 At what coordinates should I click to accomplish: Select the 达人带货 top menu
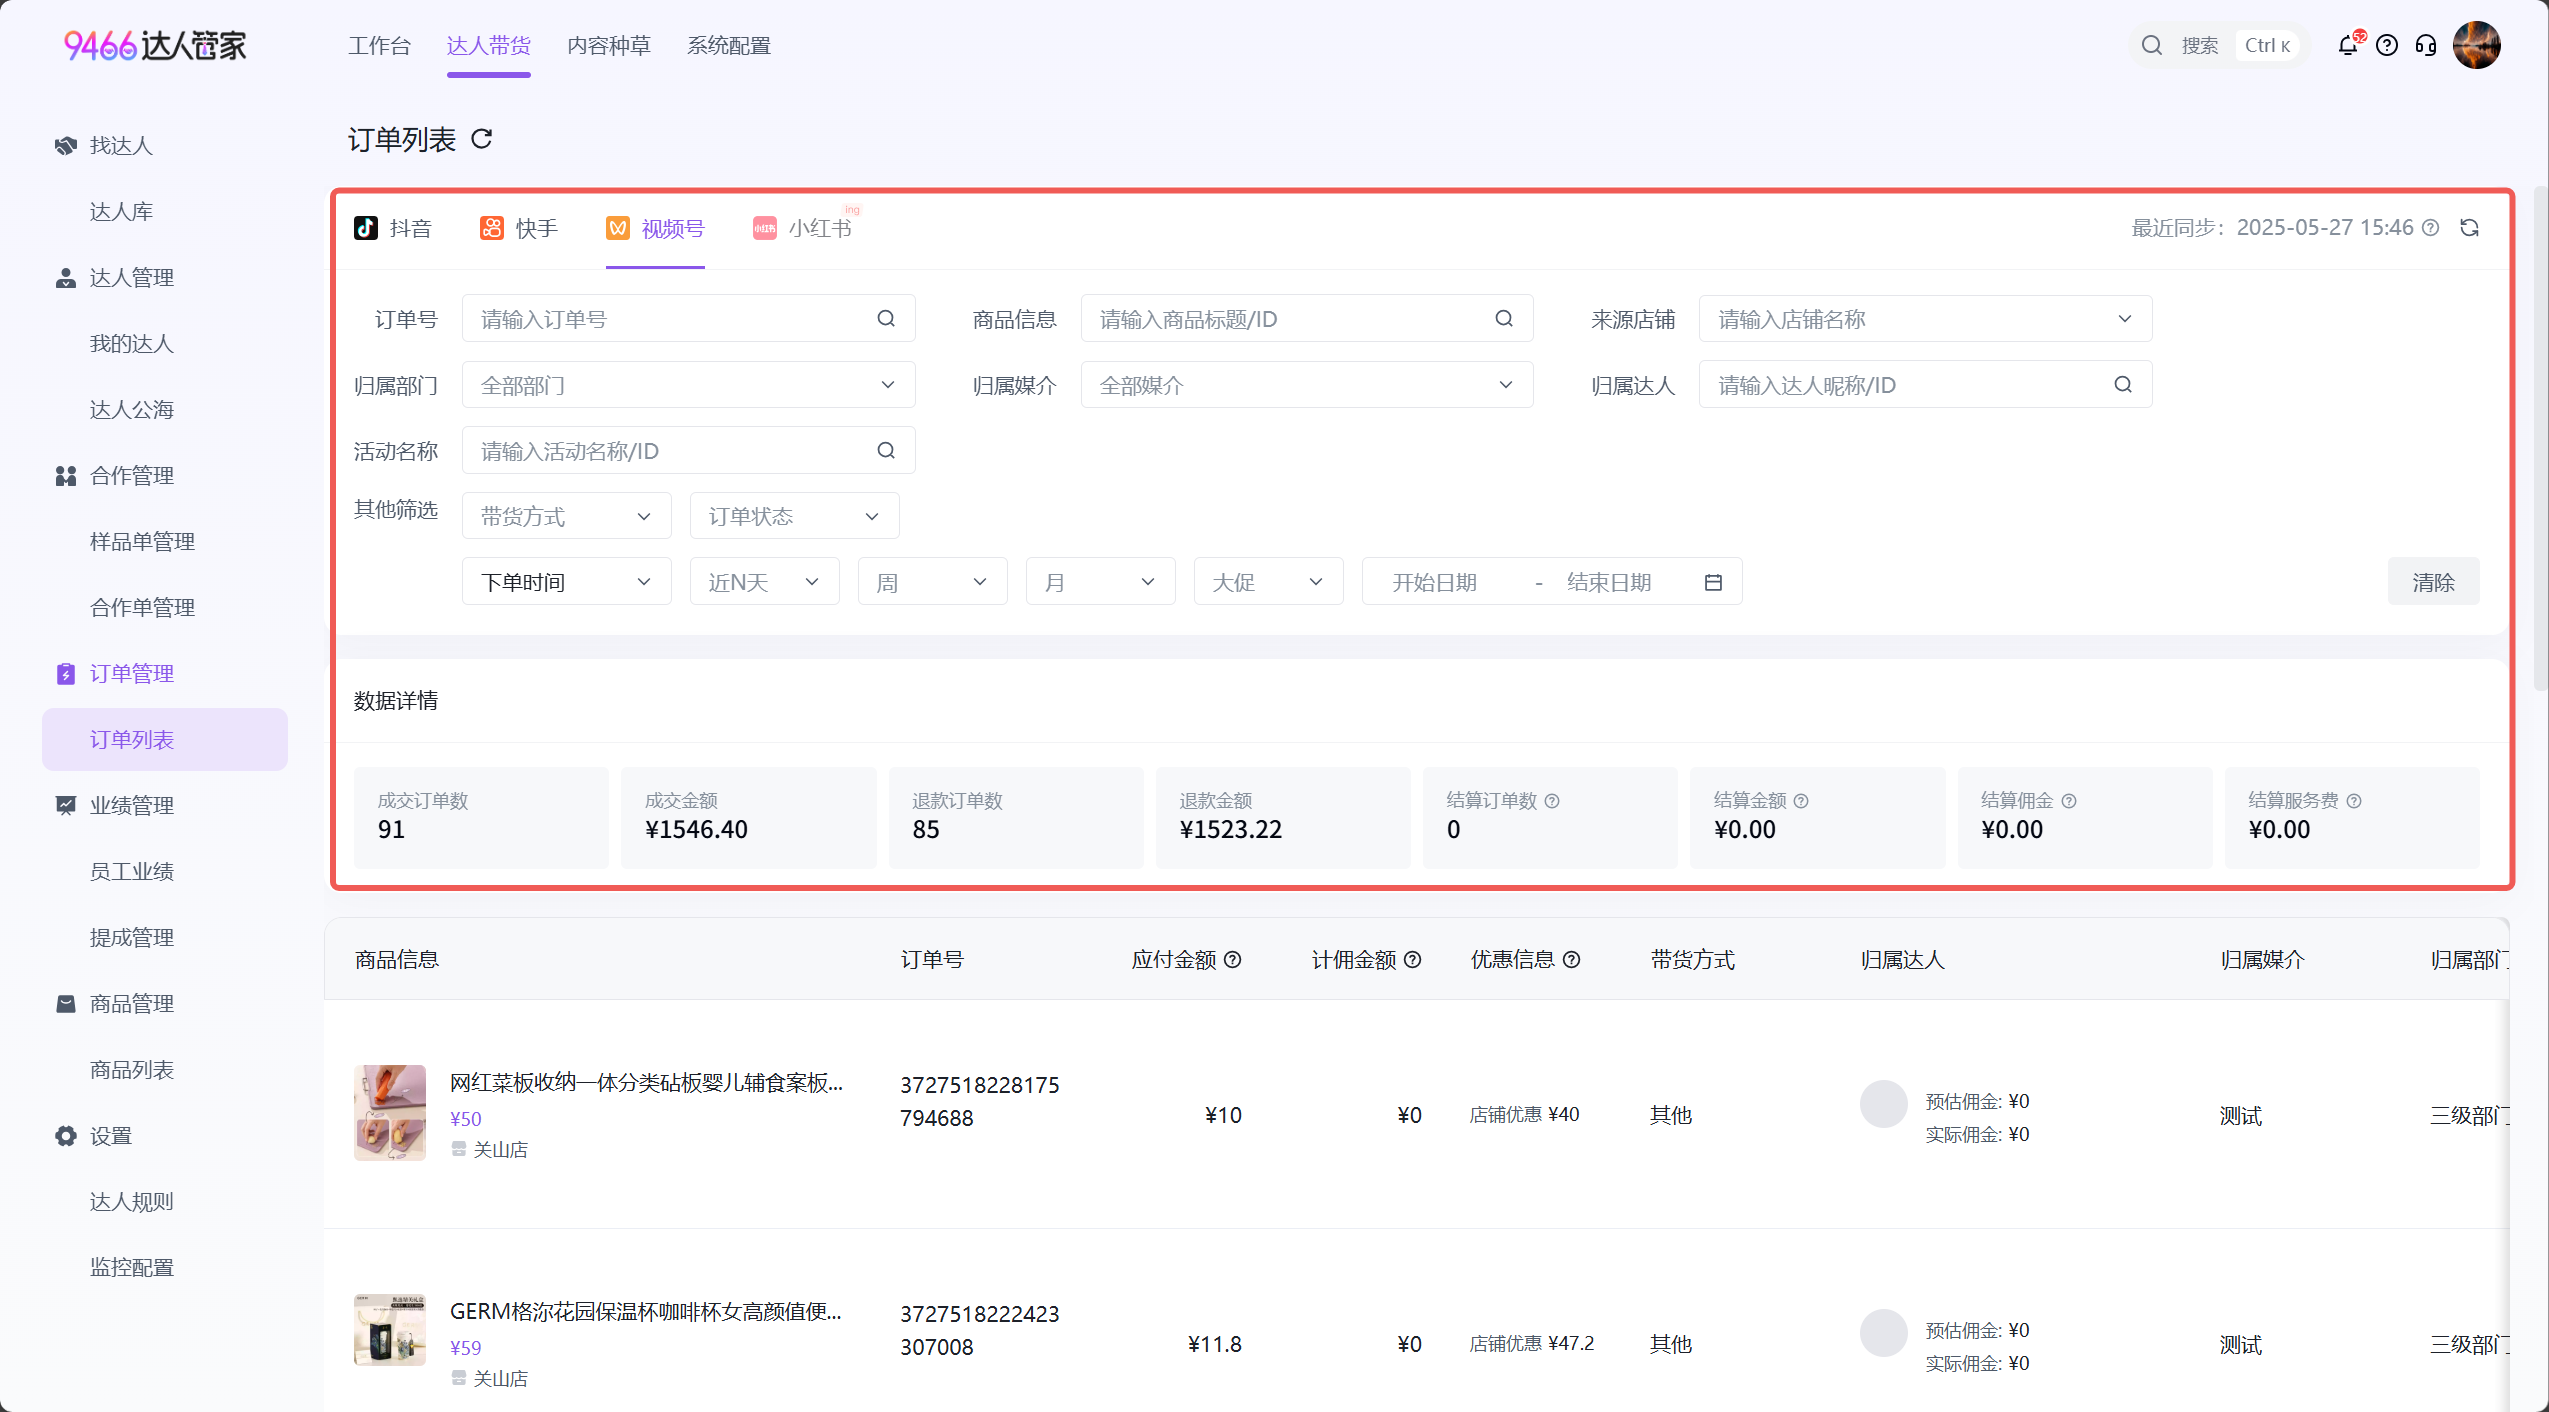488,46
